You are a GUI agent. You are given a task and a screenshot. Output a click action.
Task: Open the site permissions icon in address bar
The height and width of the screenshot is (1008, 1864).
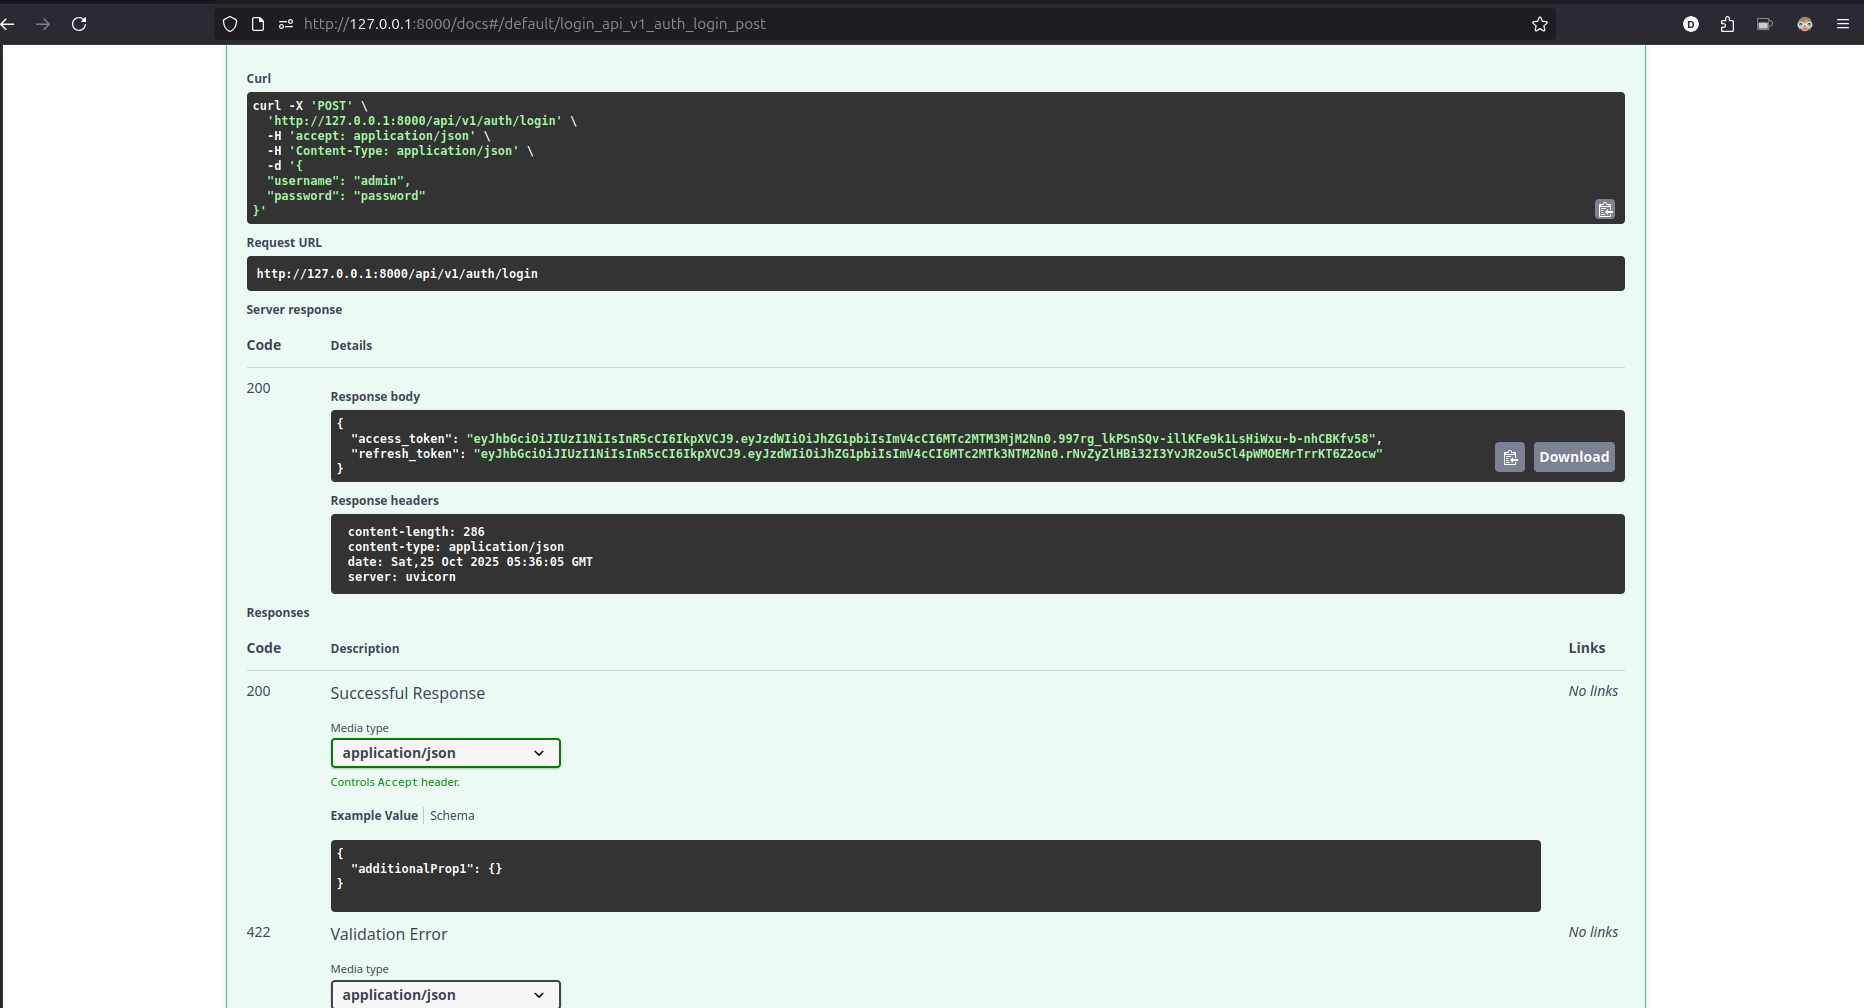287,23
